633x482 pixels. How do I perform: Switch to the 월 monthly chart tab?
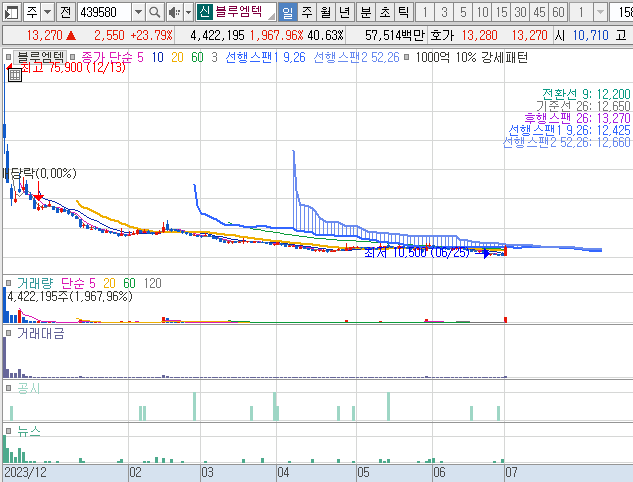[x=326, y=13]
